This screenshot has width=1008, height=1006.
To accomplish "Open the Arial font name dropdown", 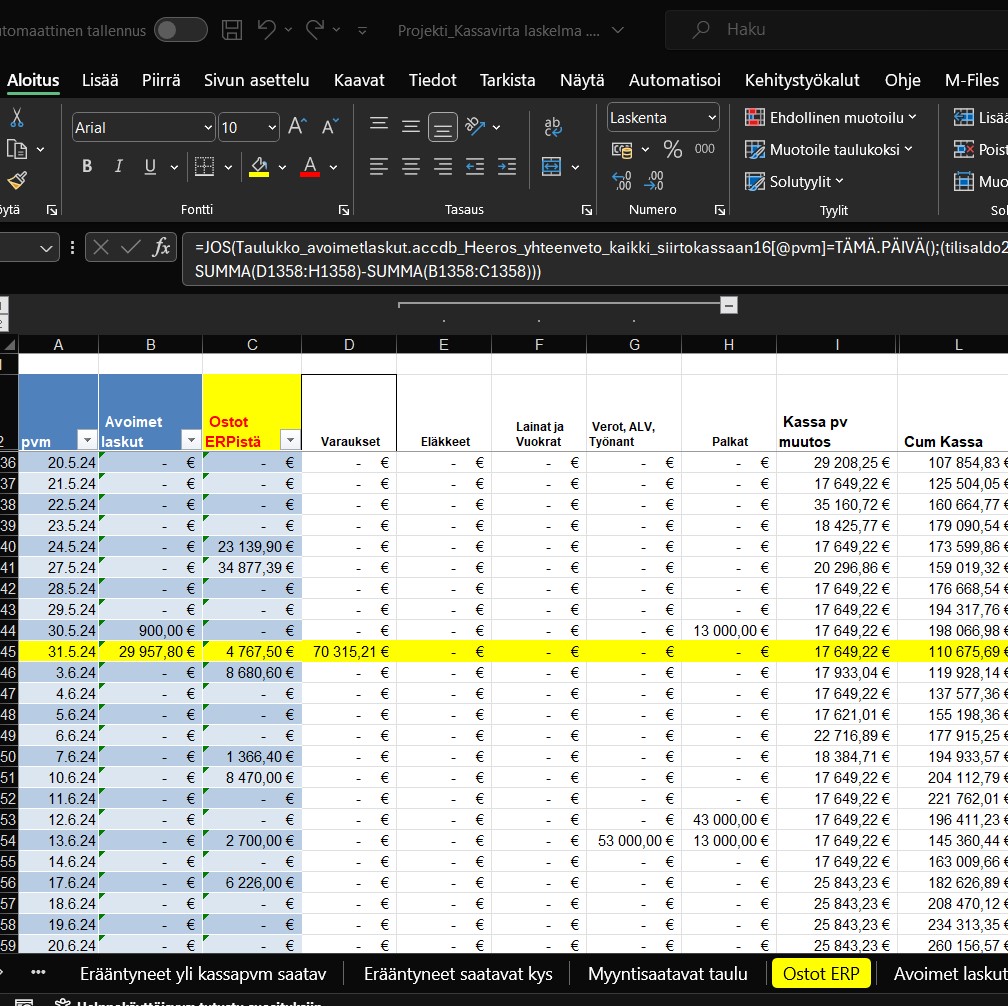I will pos(208,127).
